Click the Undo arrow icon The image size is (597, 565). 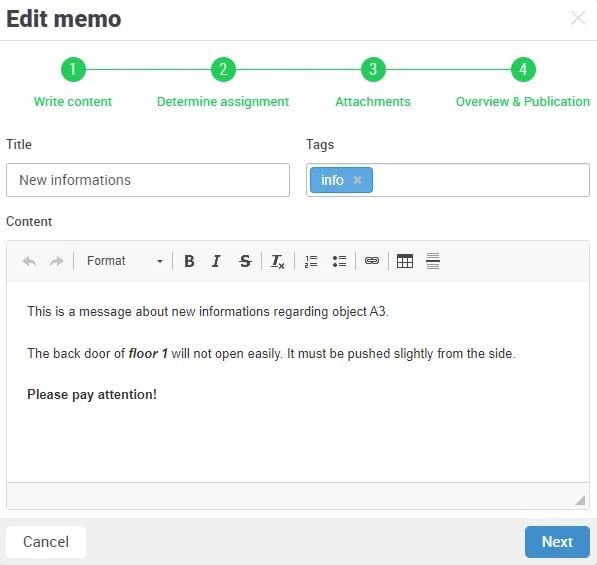pyautogui.click(x=29, y=262)
